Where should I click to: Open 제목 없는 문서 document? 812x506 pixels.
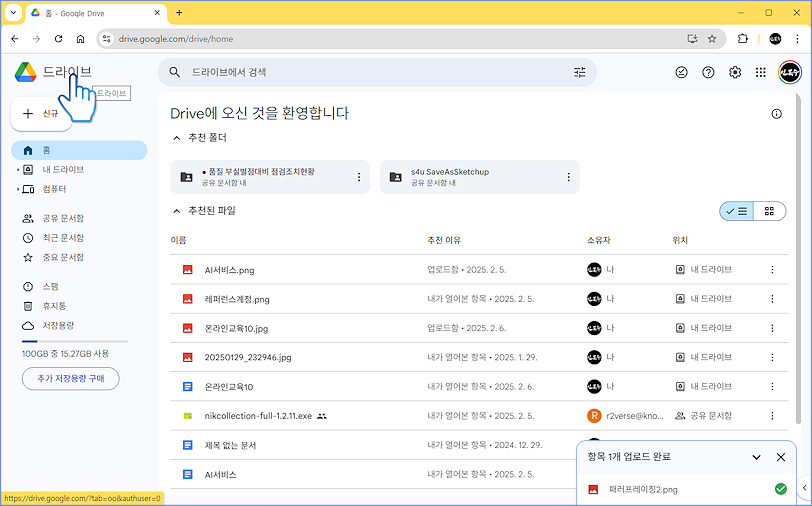(x=230, y=445)
